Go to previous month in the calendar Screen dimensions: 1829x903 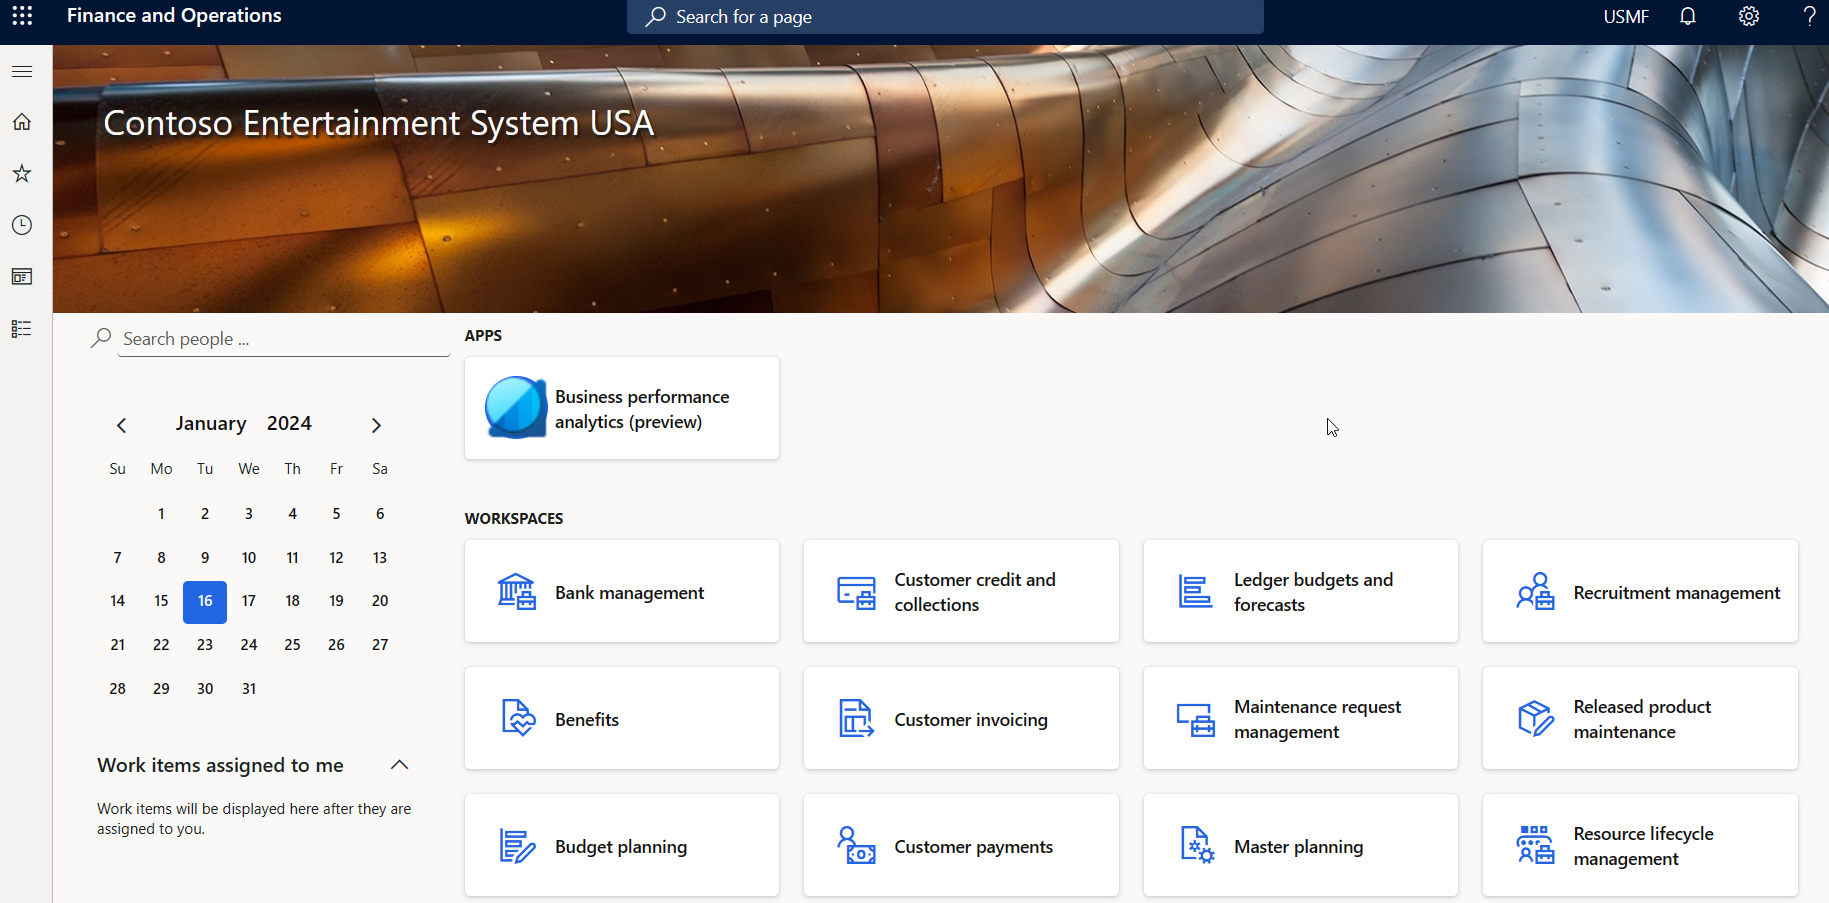pos(121,424)
